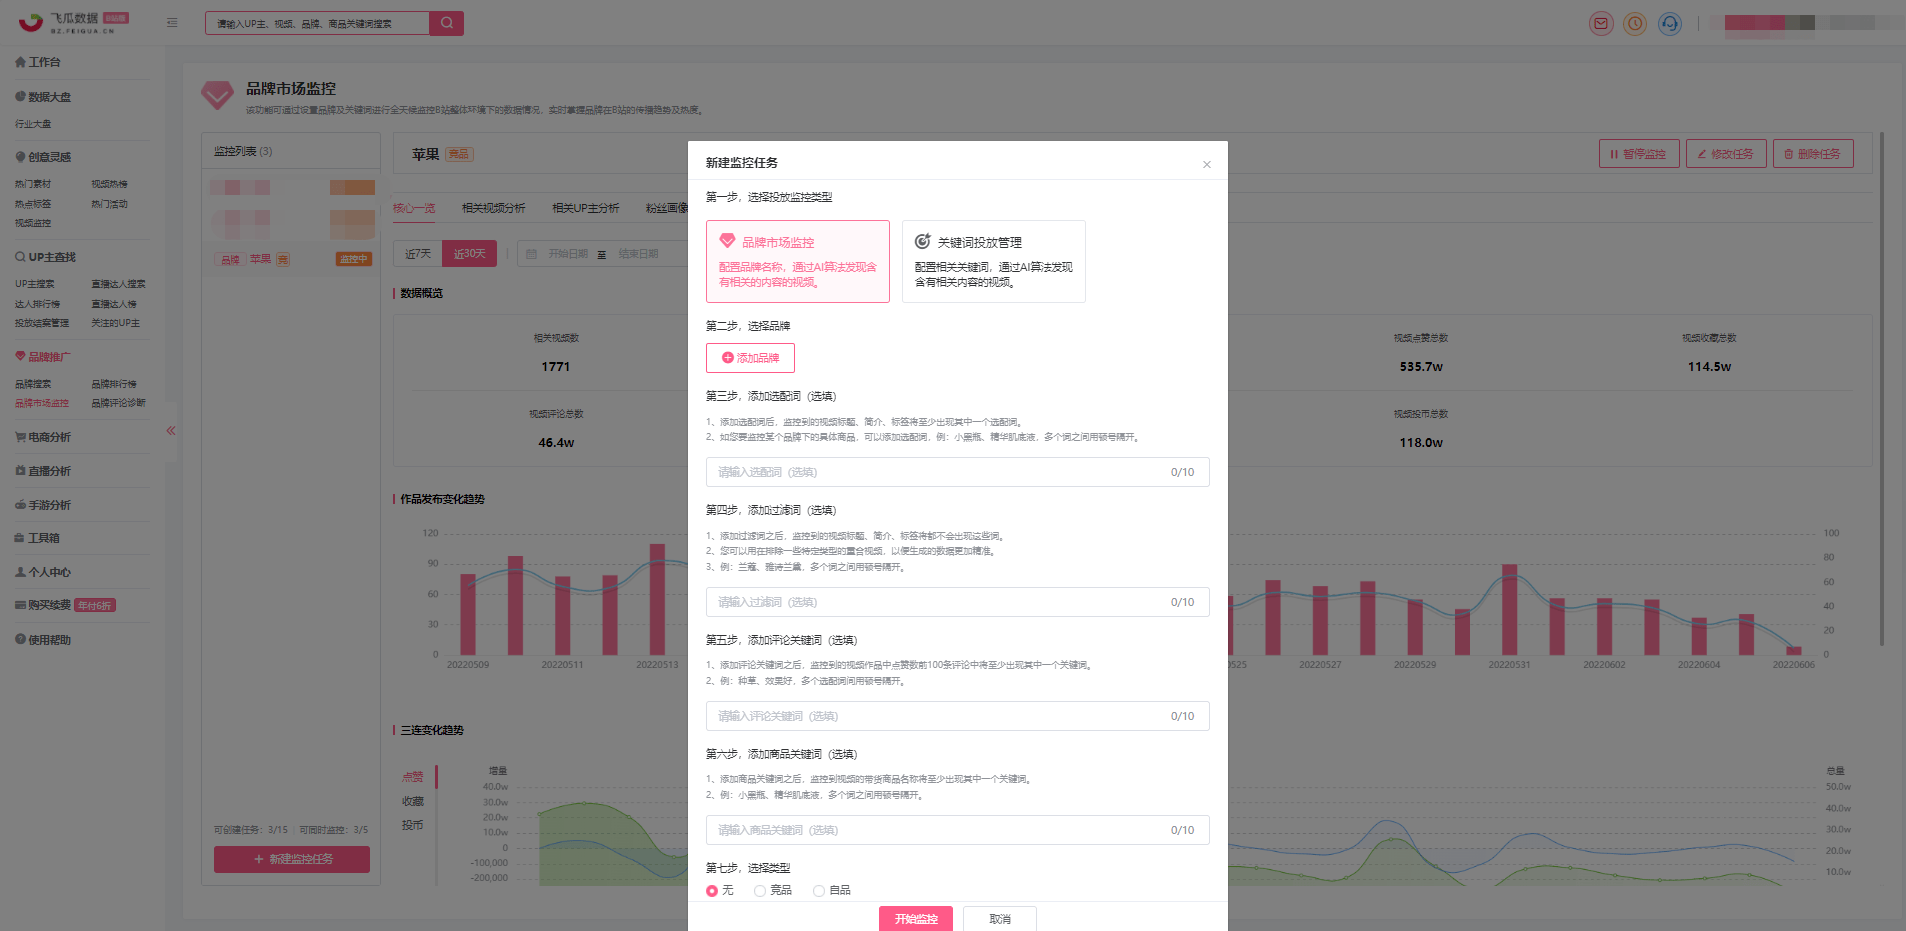Click the 暂停监控 button
1906x931 pixels.
1638,154
